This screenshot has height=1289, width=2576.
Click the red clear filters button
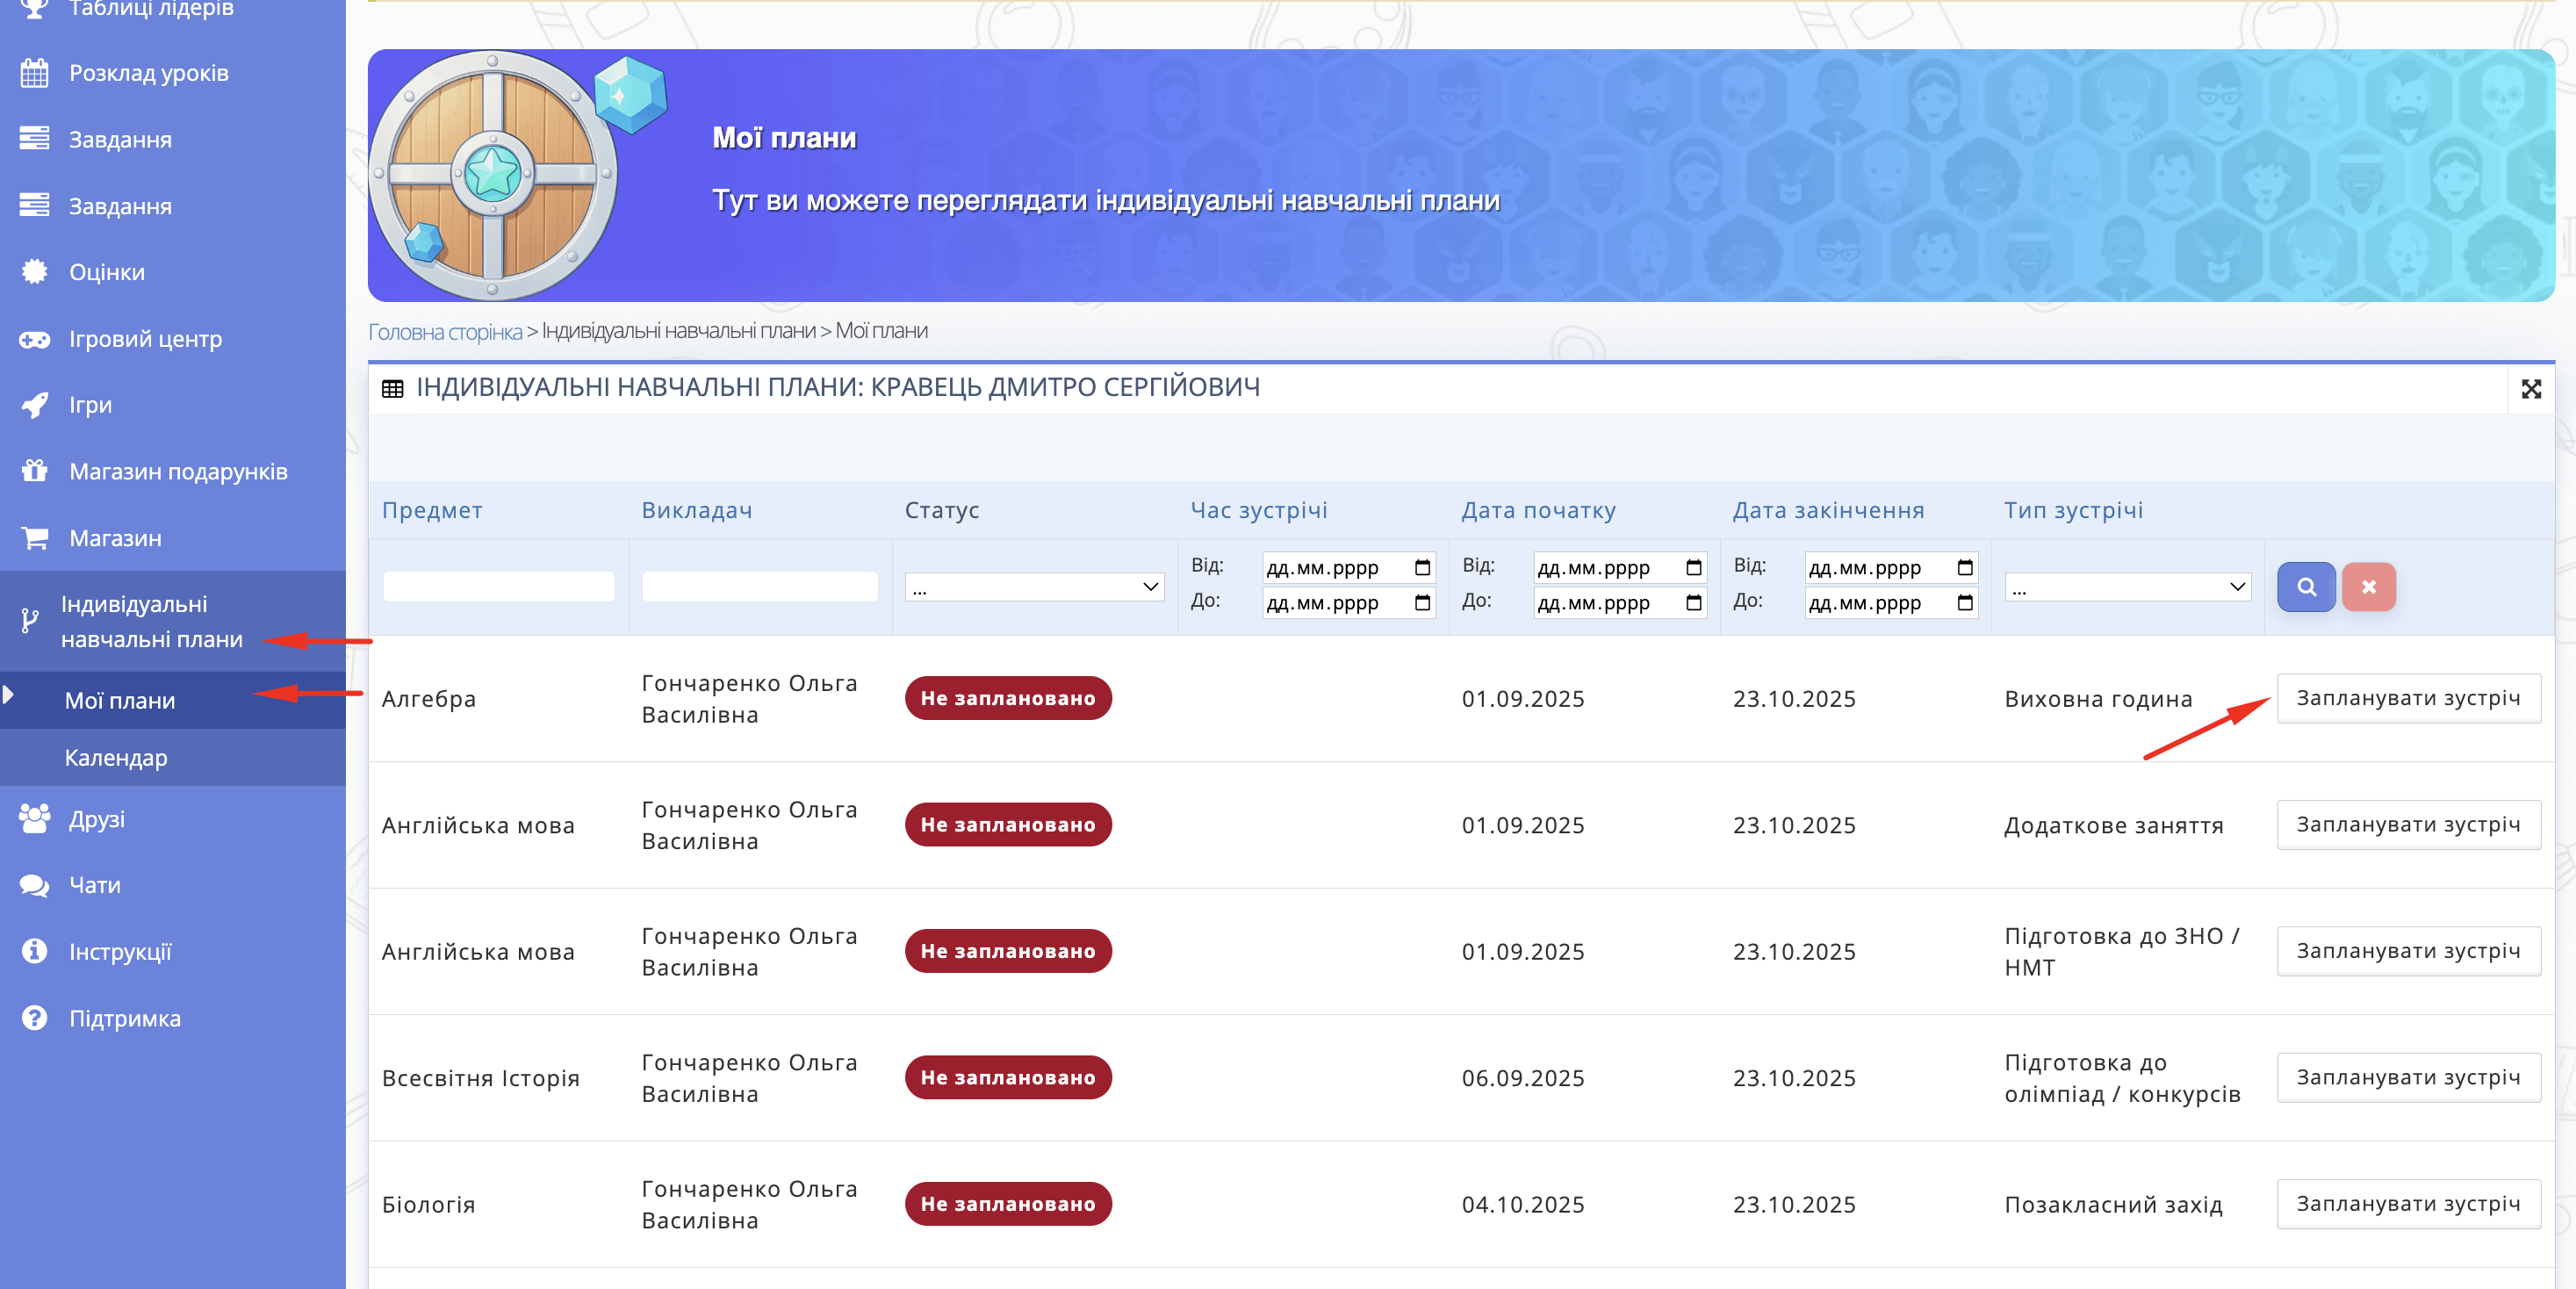[2368, 587]
